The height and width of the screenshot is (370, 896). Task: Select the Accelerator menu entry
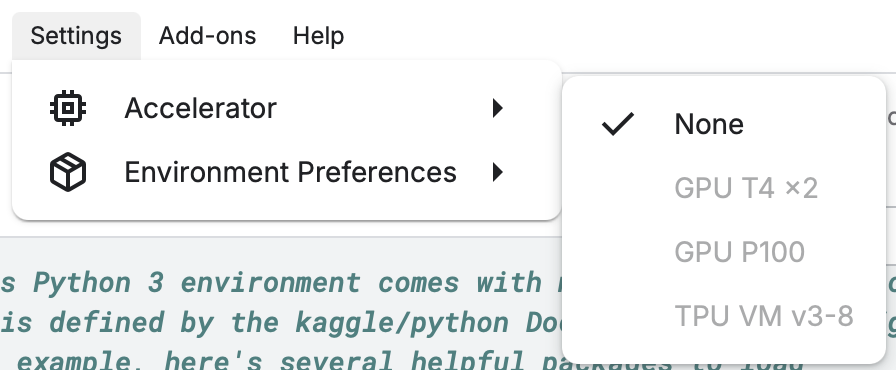(286, 108)
